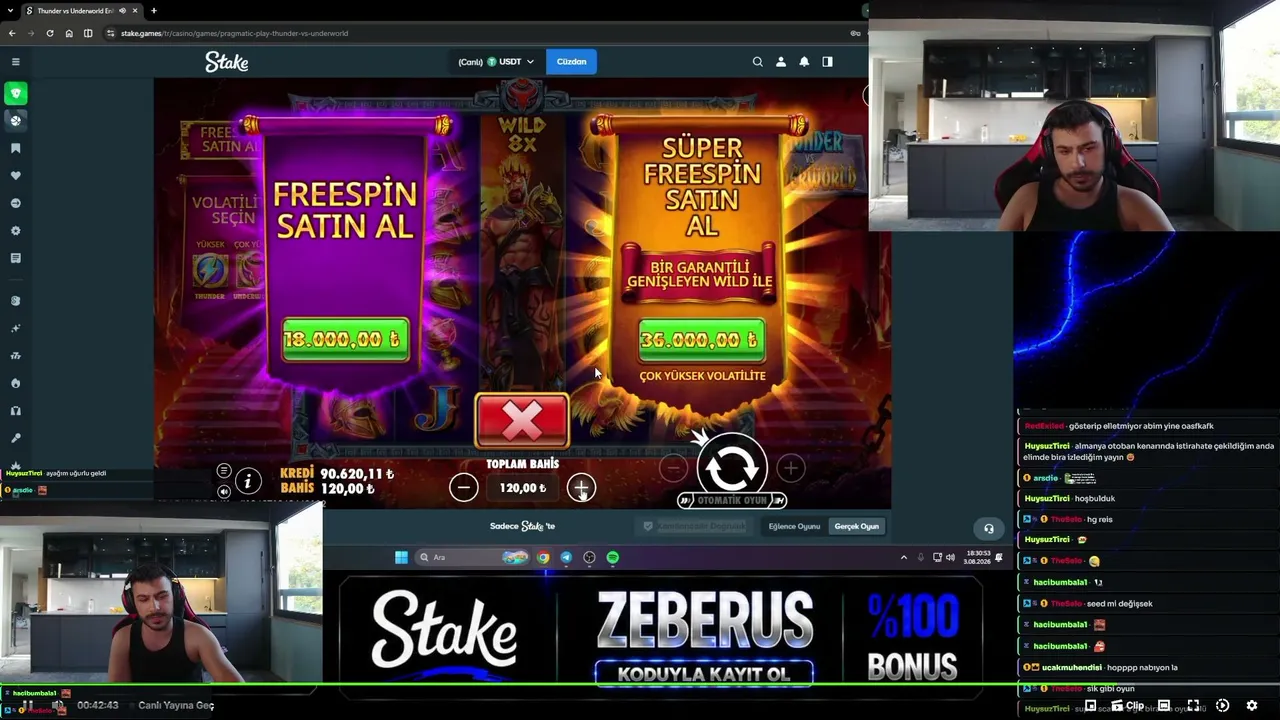
Task: Go back in the browser
Action: [x=12, y=33]
